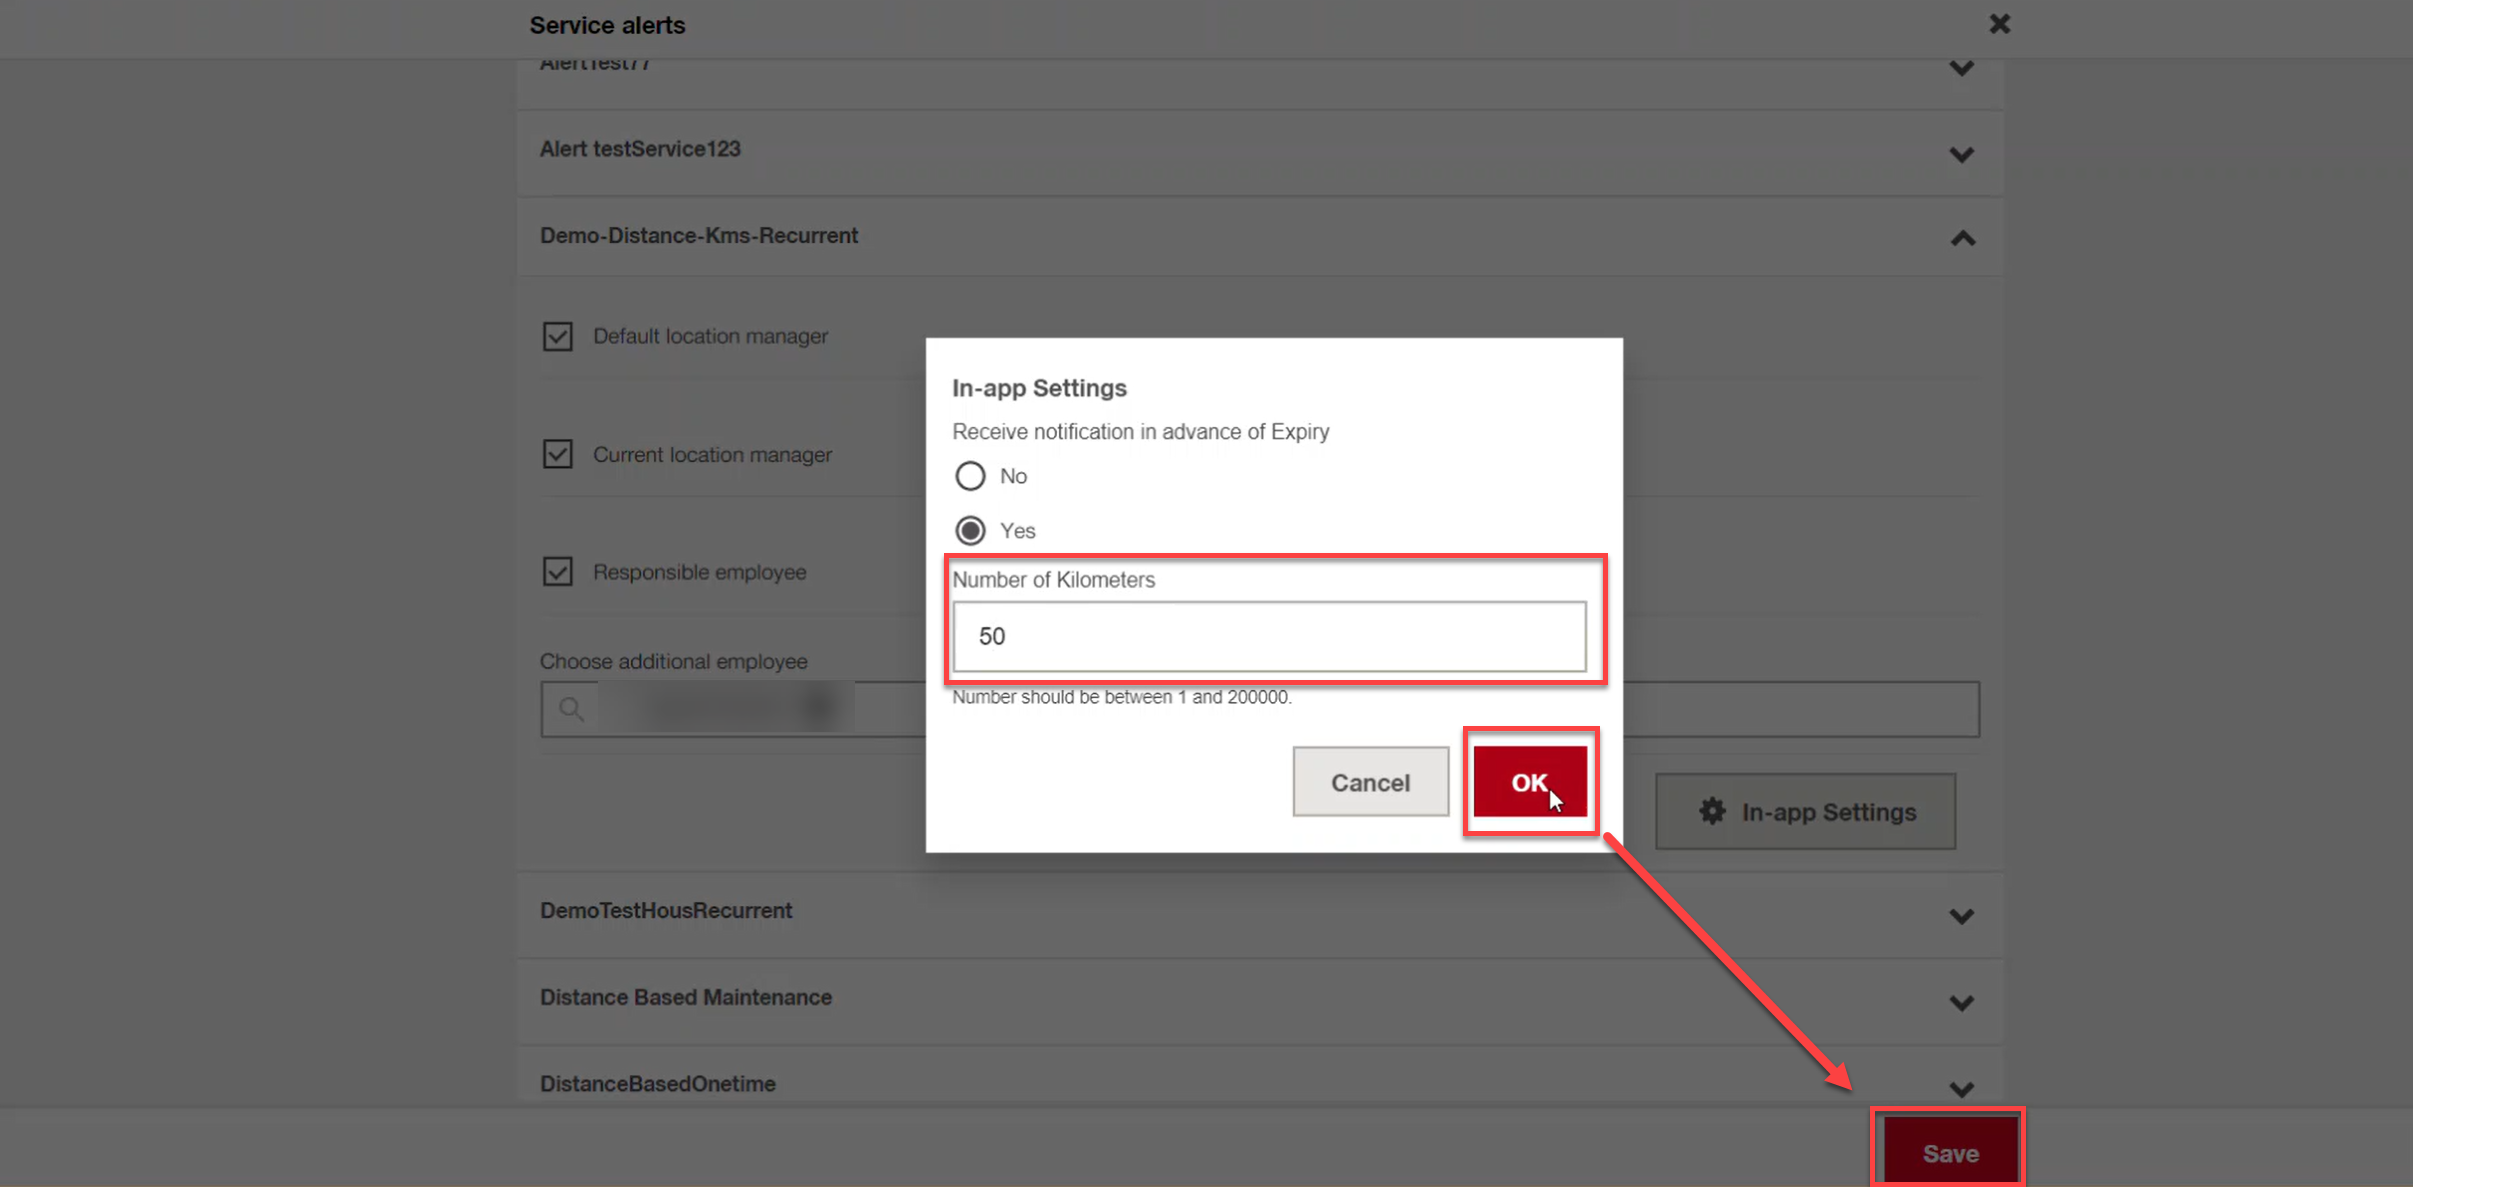This screenshot has width=2502, height=1187.
Task: Expand Distance Based Maintenance section
Action: [x=1961, y=1002]
